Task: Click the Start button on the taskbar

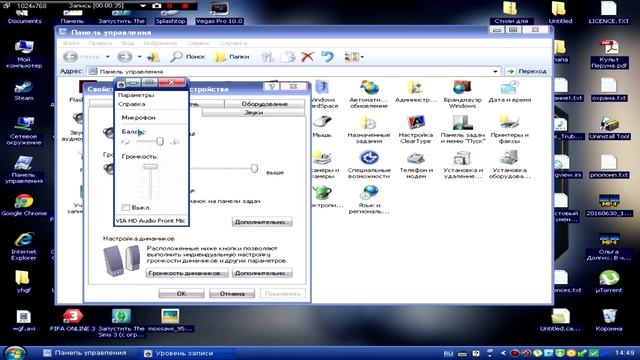Action: click(15, 353)
